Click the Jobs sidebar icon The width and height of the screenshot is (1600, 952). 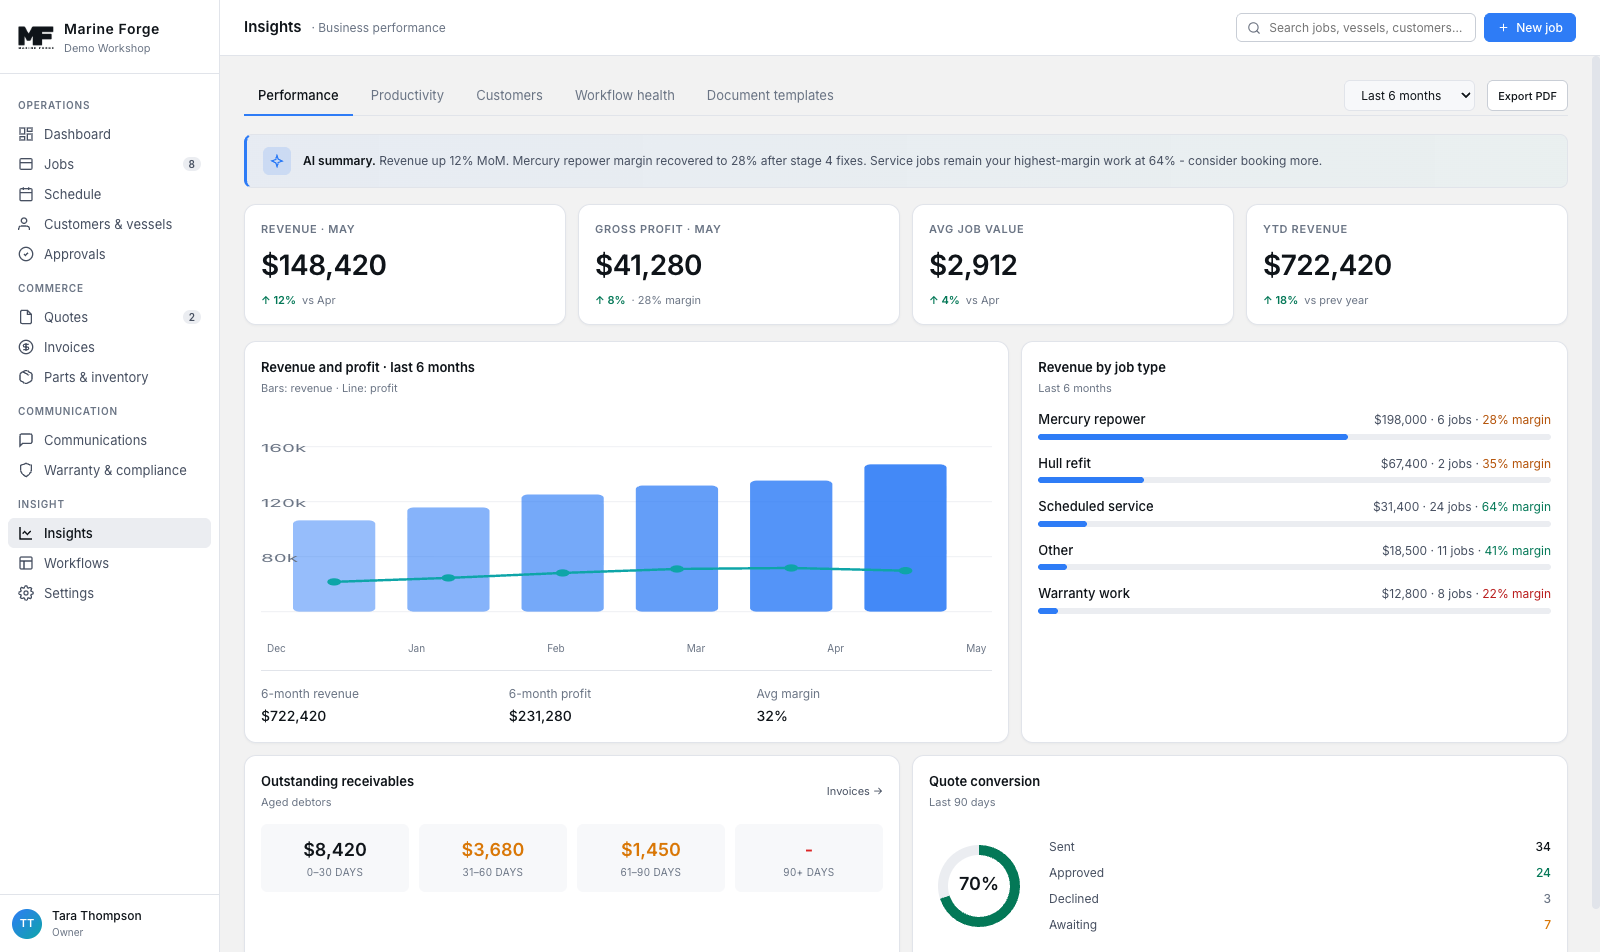[x=26, y=164]
